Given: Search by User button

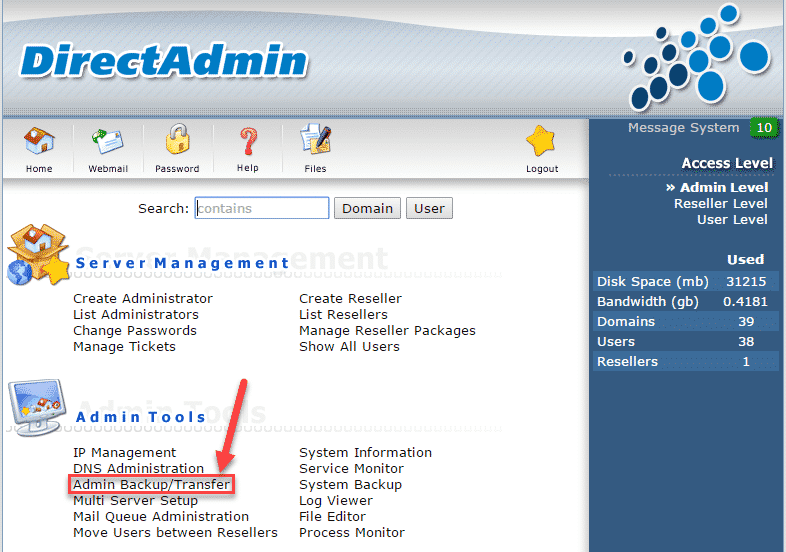Looking at the screenshot, I should 429,208.
